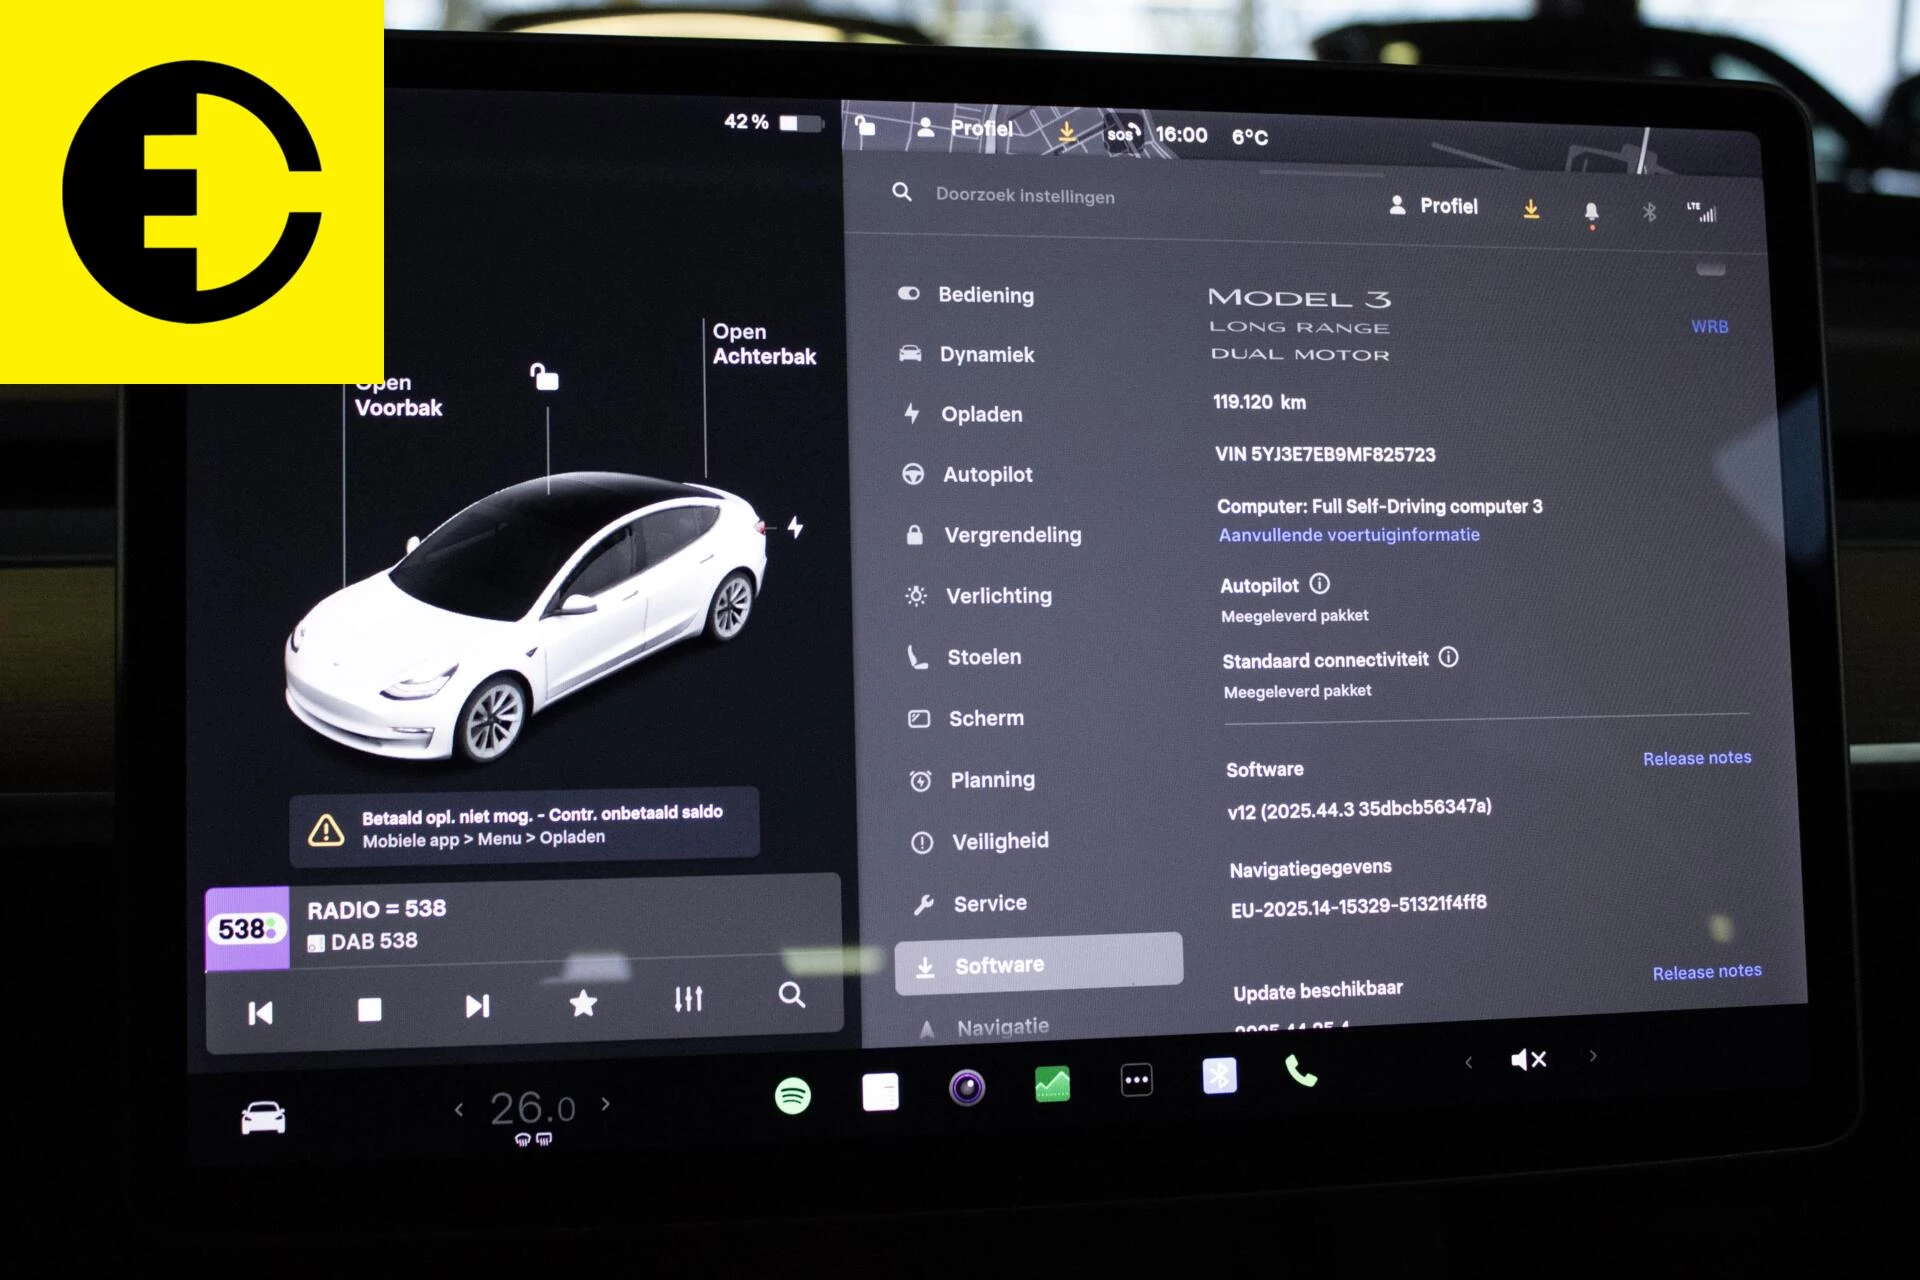
Task: Expand the Autopilot info tooltip
Action: click(1318, 585)
